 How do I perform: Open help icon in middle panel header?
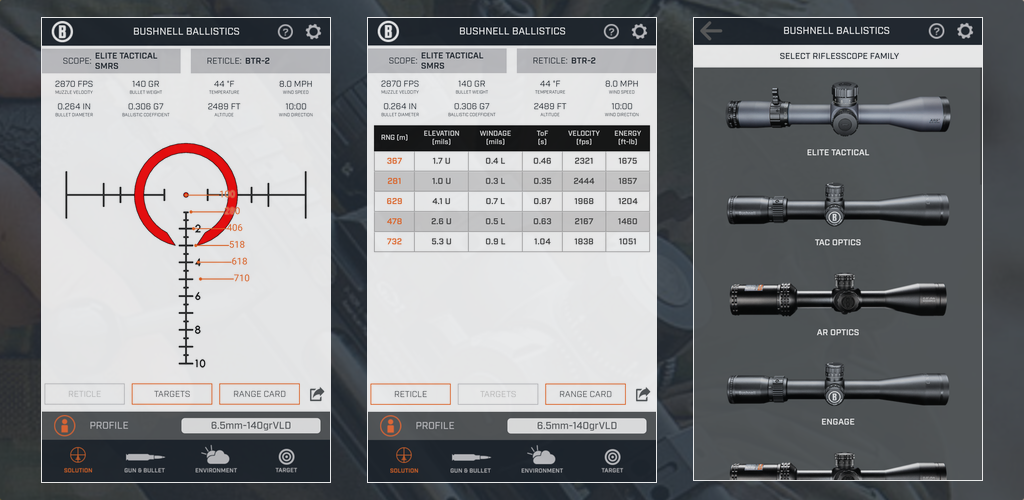[611, 31]
